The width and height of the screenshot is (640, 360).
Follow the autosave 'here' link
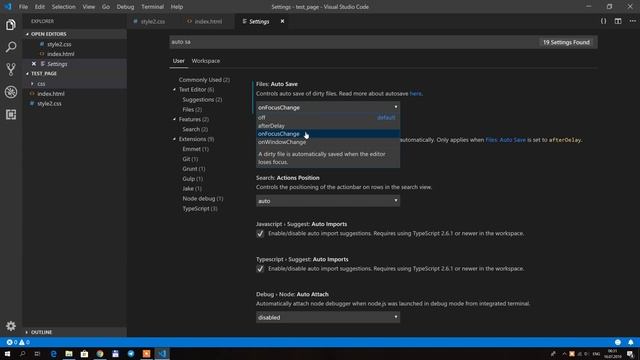[415, 93]
